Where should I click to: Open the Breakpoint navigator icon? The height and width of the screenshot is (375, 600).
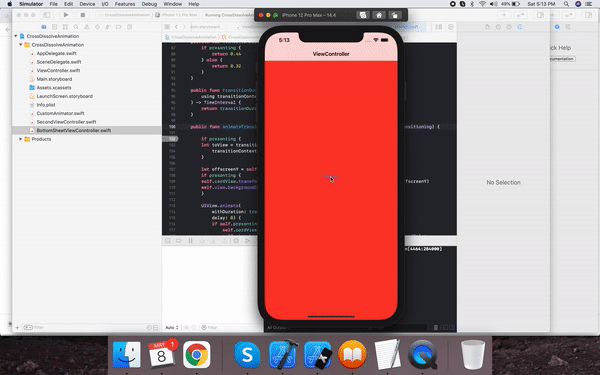coord(119,27)
